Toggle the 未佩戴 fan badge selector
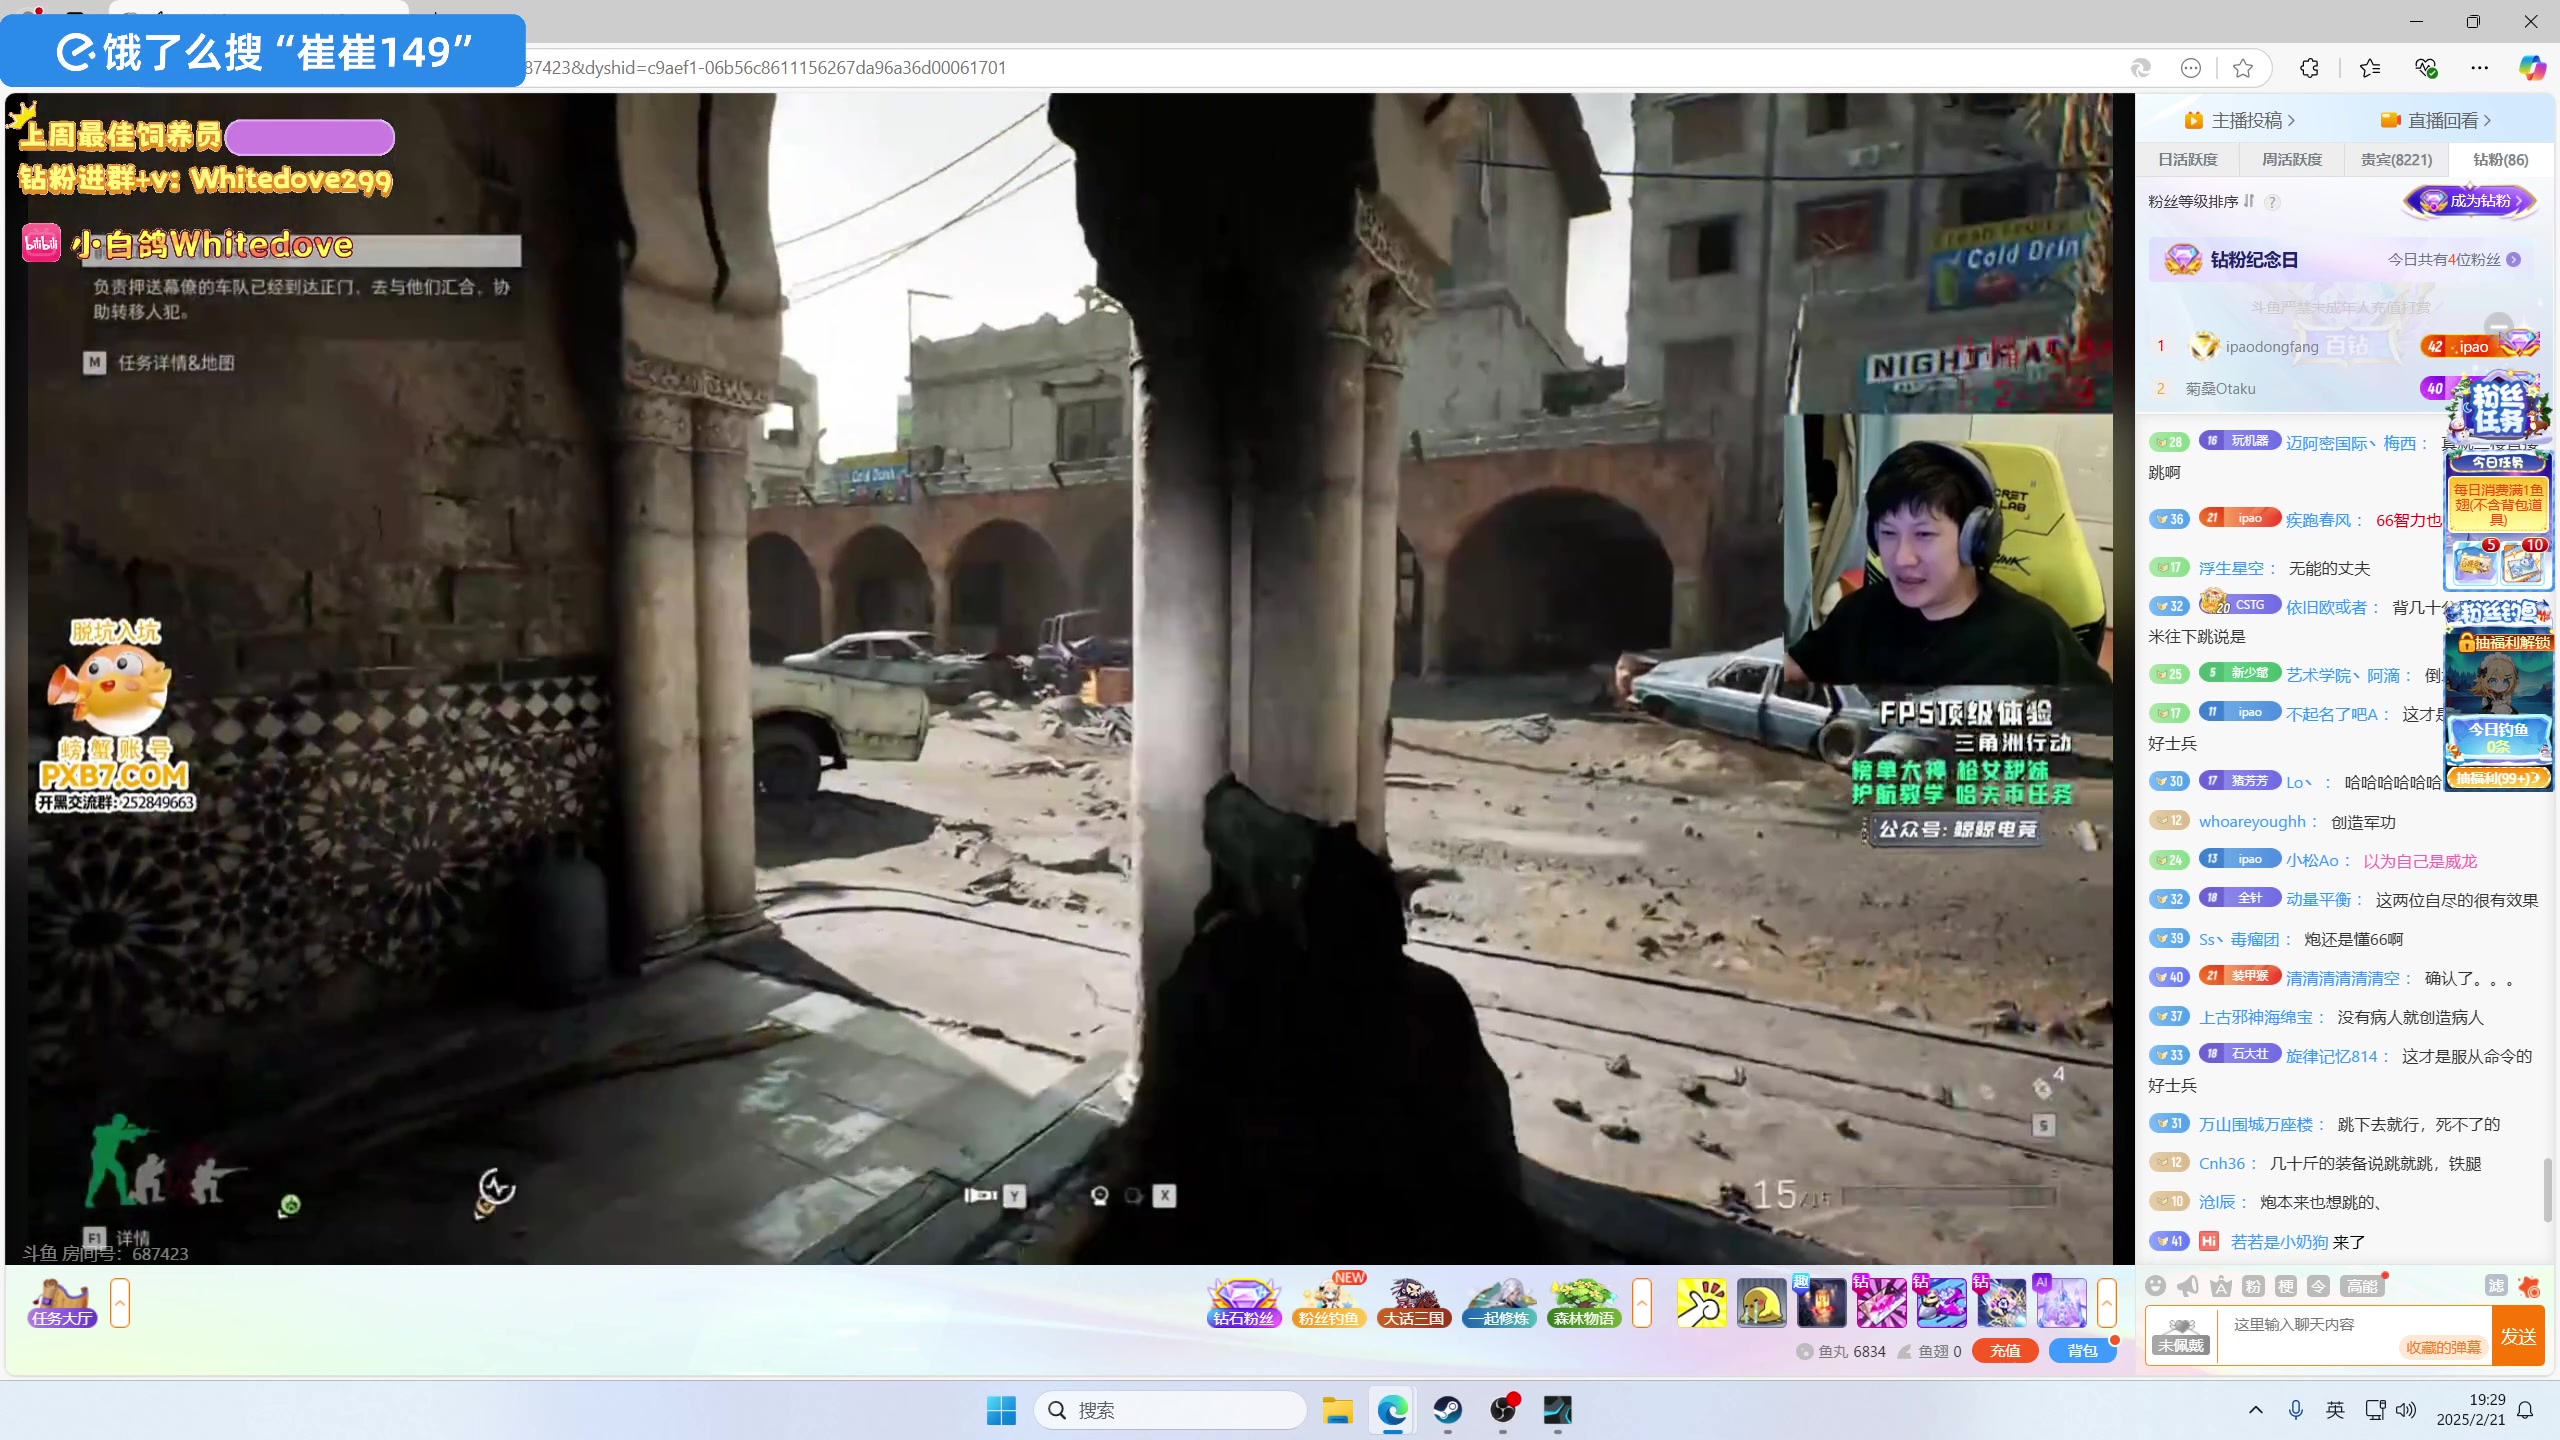 (2181, 1335)
